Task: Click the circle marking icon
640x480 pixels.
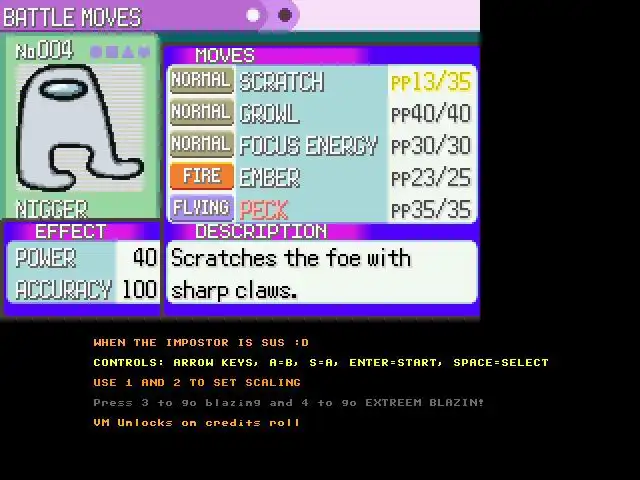Action: [x=96, y=52]
